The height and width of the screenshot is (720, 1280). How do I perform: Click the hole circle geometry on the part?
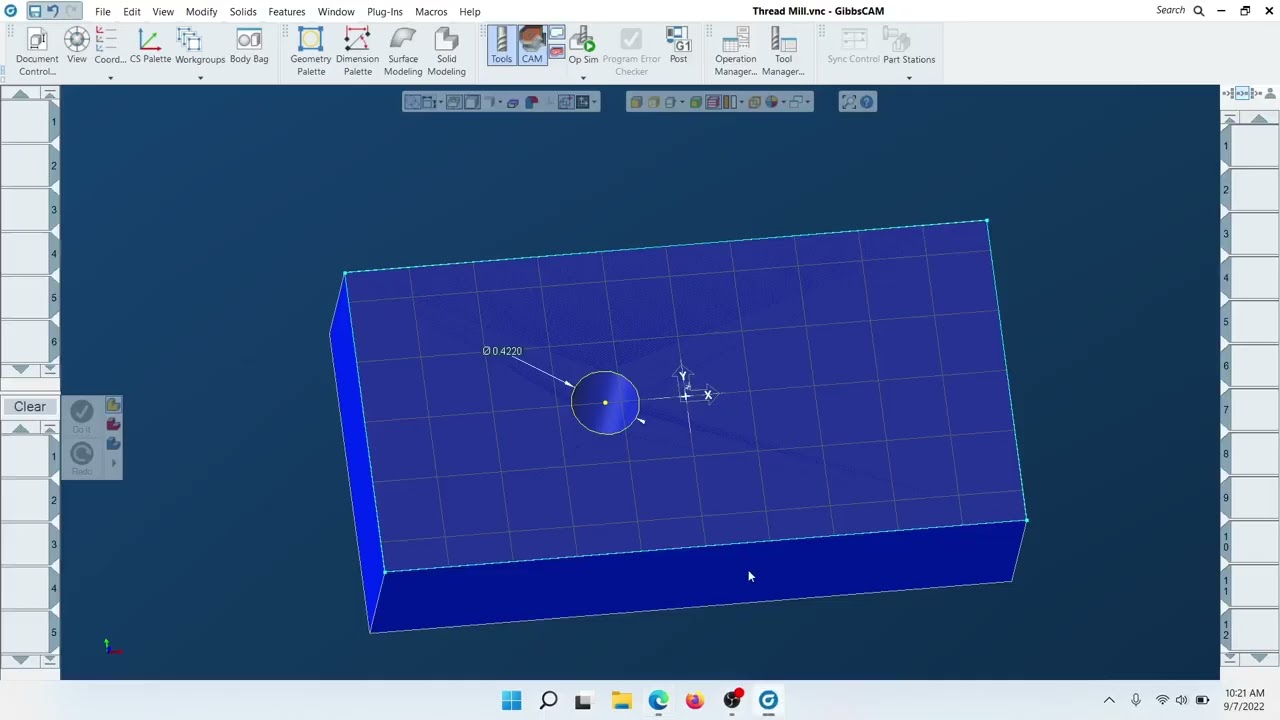[x=605, y=403]
